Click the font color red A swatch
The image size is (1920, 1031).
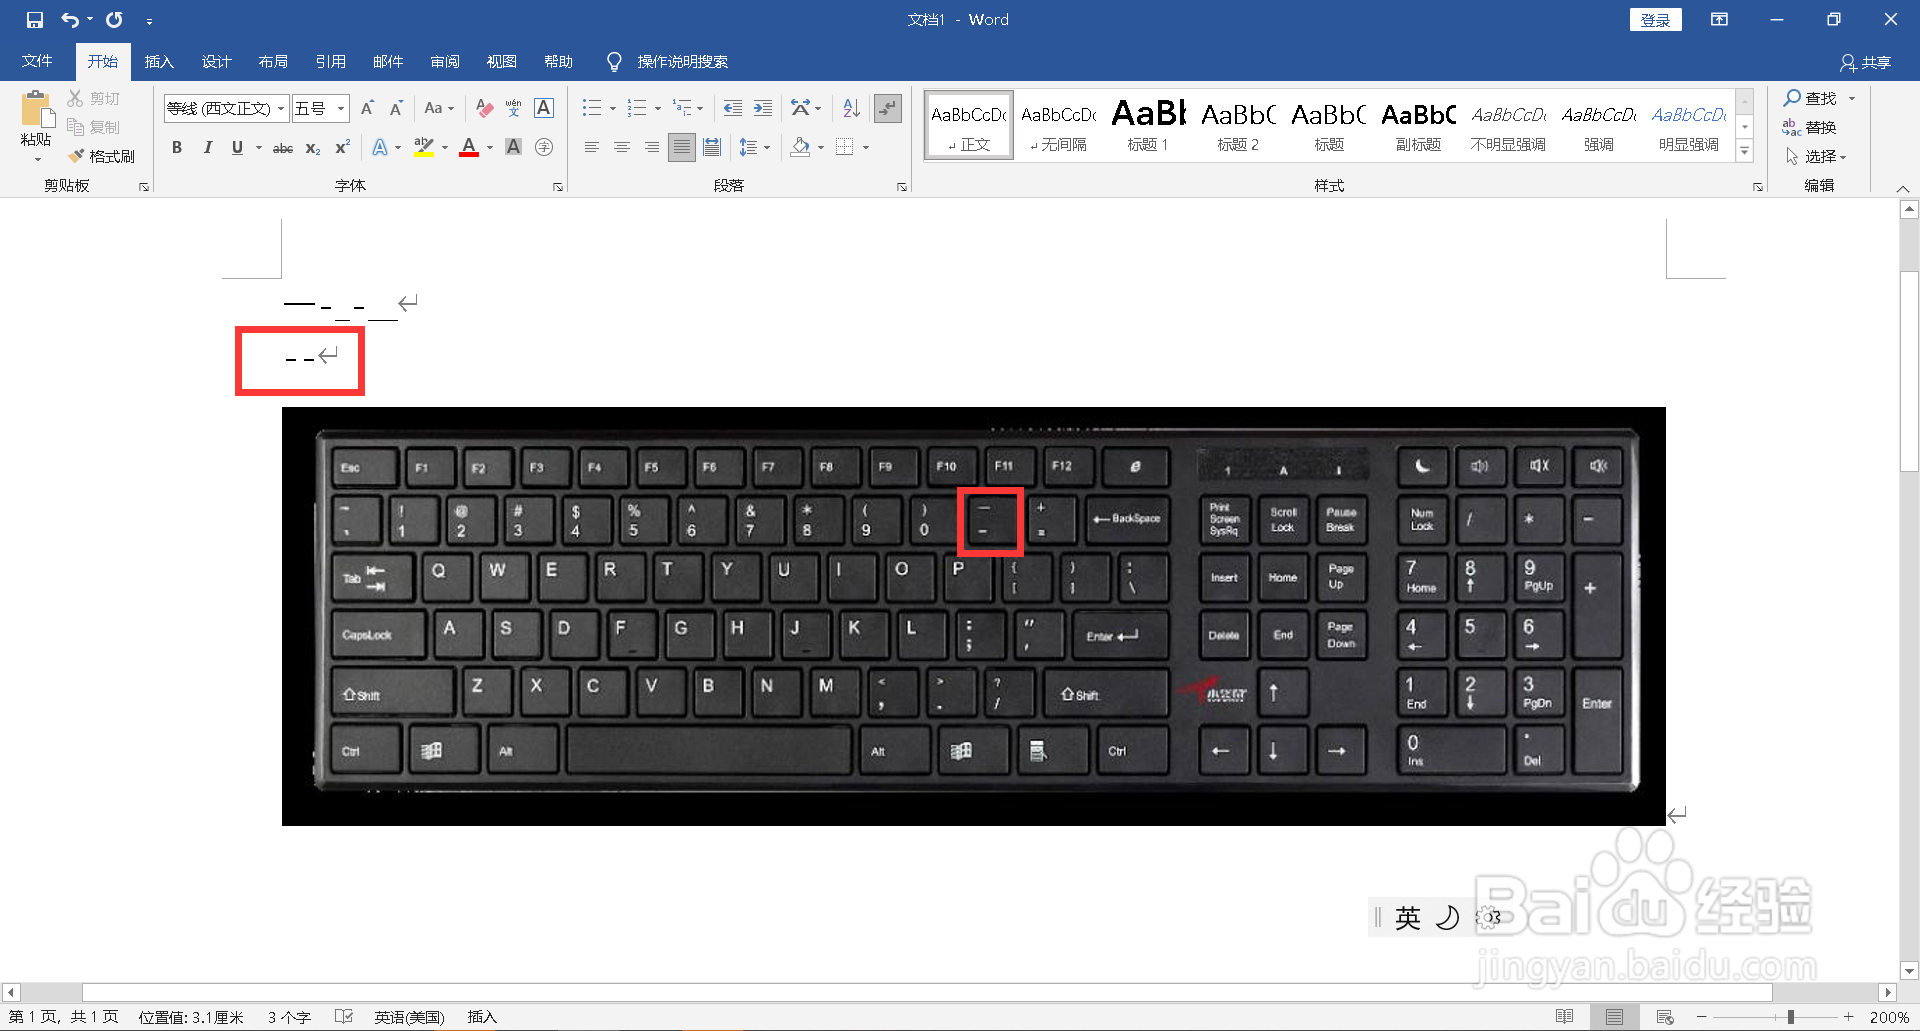[x=469, y=148]
